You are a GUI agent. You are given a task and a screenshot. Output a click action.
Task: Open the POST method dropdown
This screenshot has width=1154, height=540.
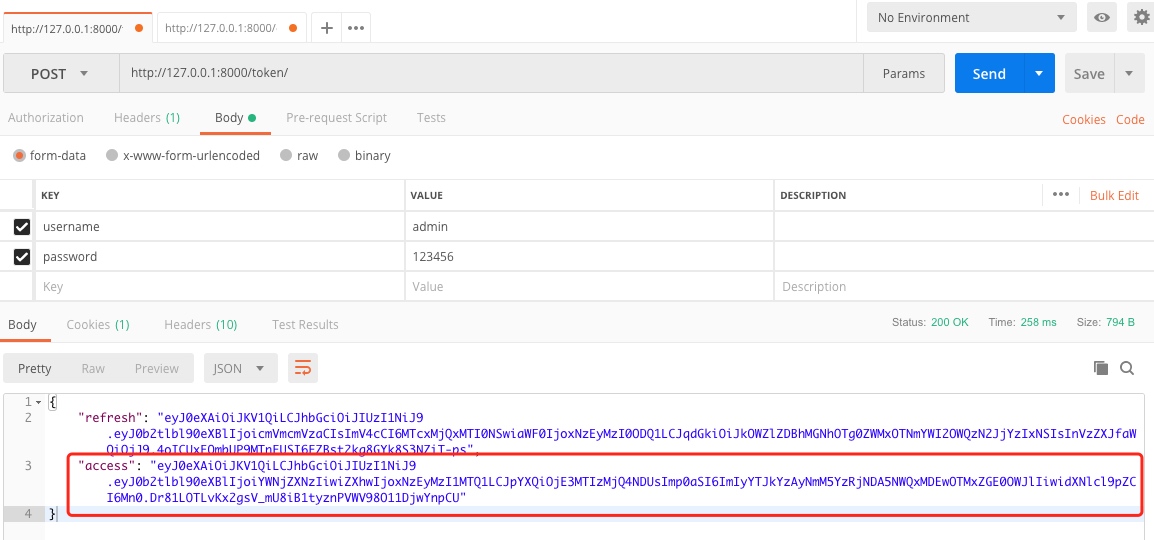coord(61,74)
